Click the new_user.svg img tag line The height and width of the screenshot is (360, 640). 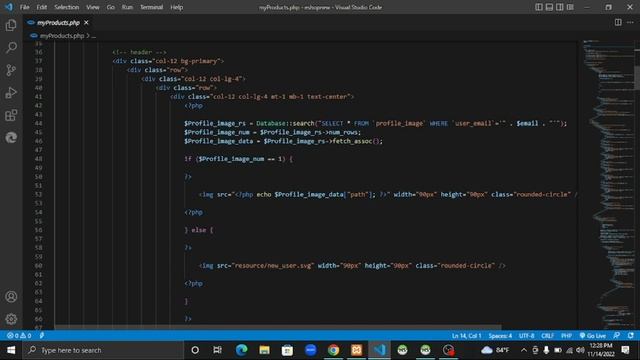point(352,265)
